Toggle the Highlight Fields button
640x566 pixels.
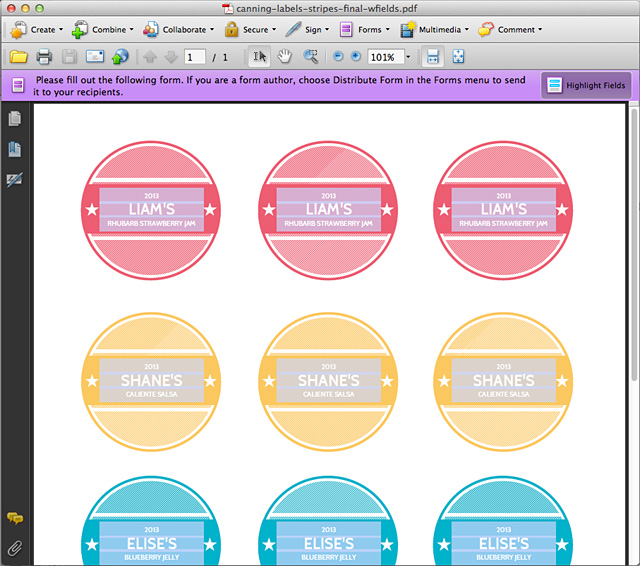click(586, 85)
